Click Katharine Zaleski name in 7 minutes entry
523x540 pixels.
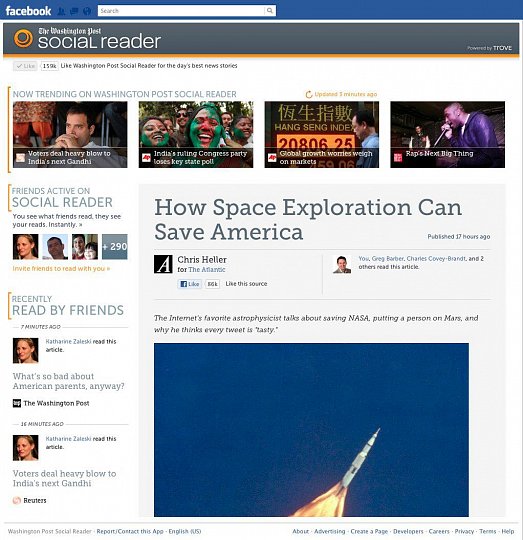pyautogui.click(x=68, y=341)
